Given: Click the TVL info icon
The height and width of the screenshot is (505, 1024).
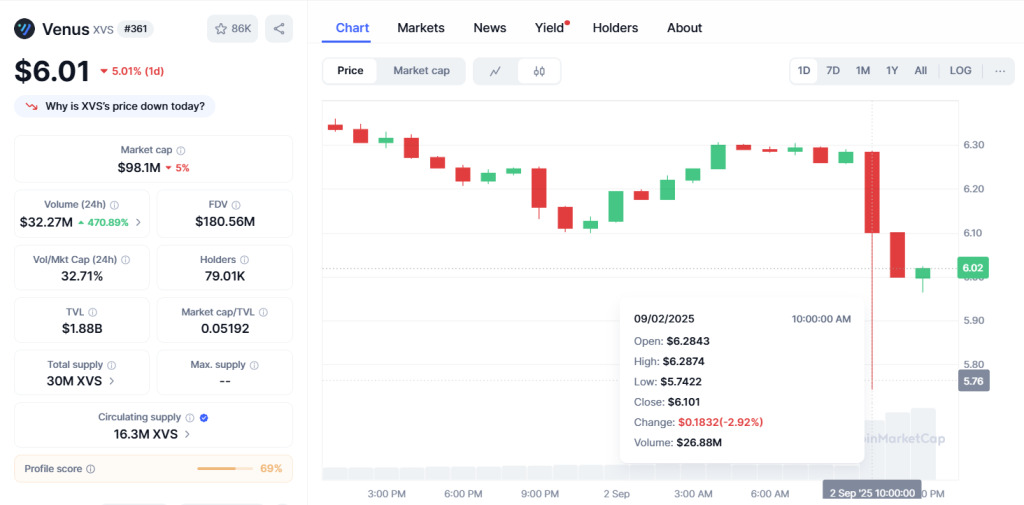Looking at the screenshot, I should coord(93,312).
